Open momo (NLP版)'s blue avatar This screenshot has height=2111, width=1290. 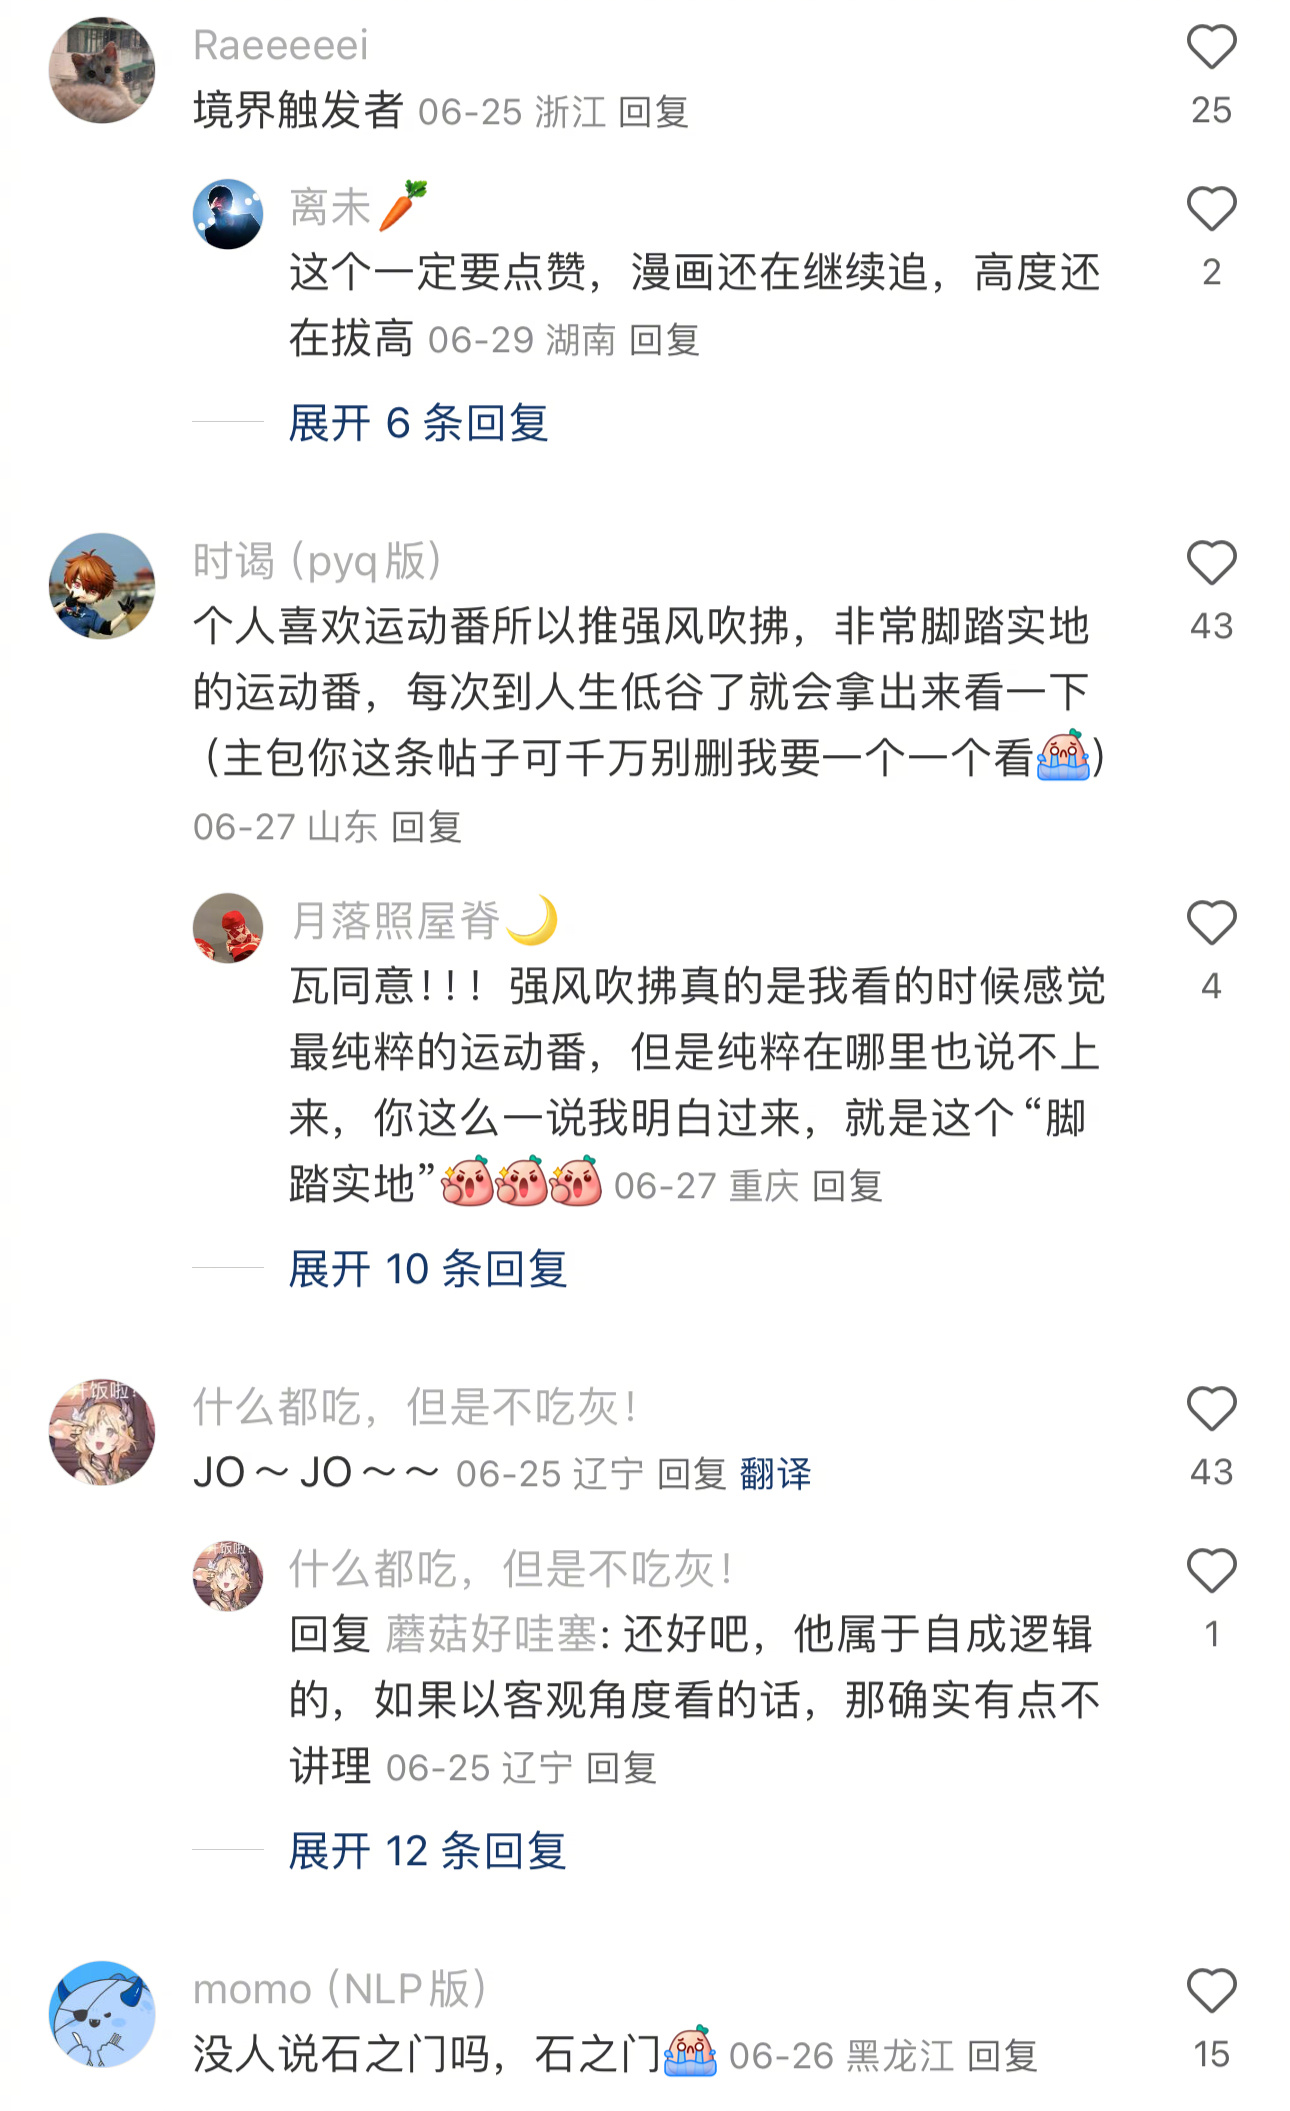pos(102,2013)
